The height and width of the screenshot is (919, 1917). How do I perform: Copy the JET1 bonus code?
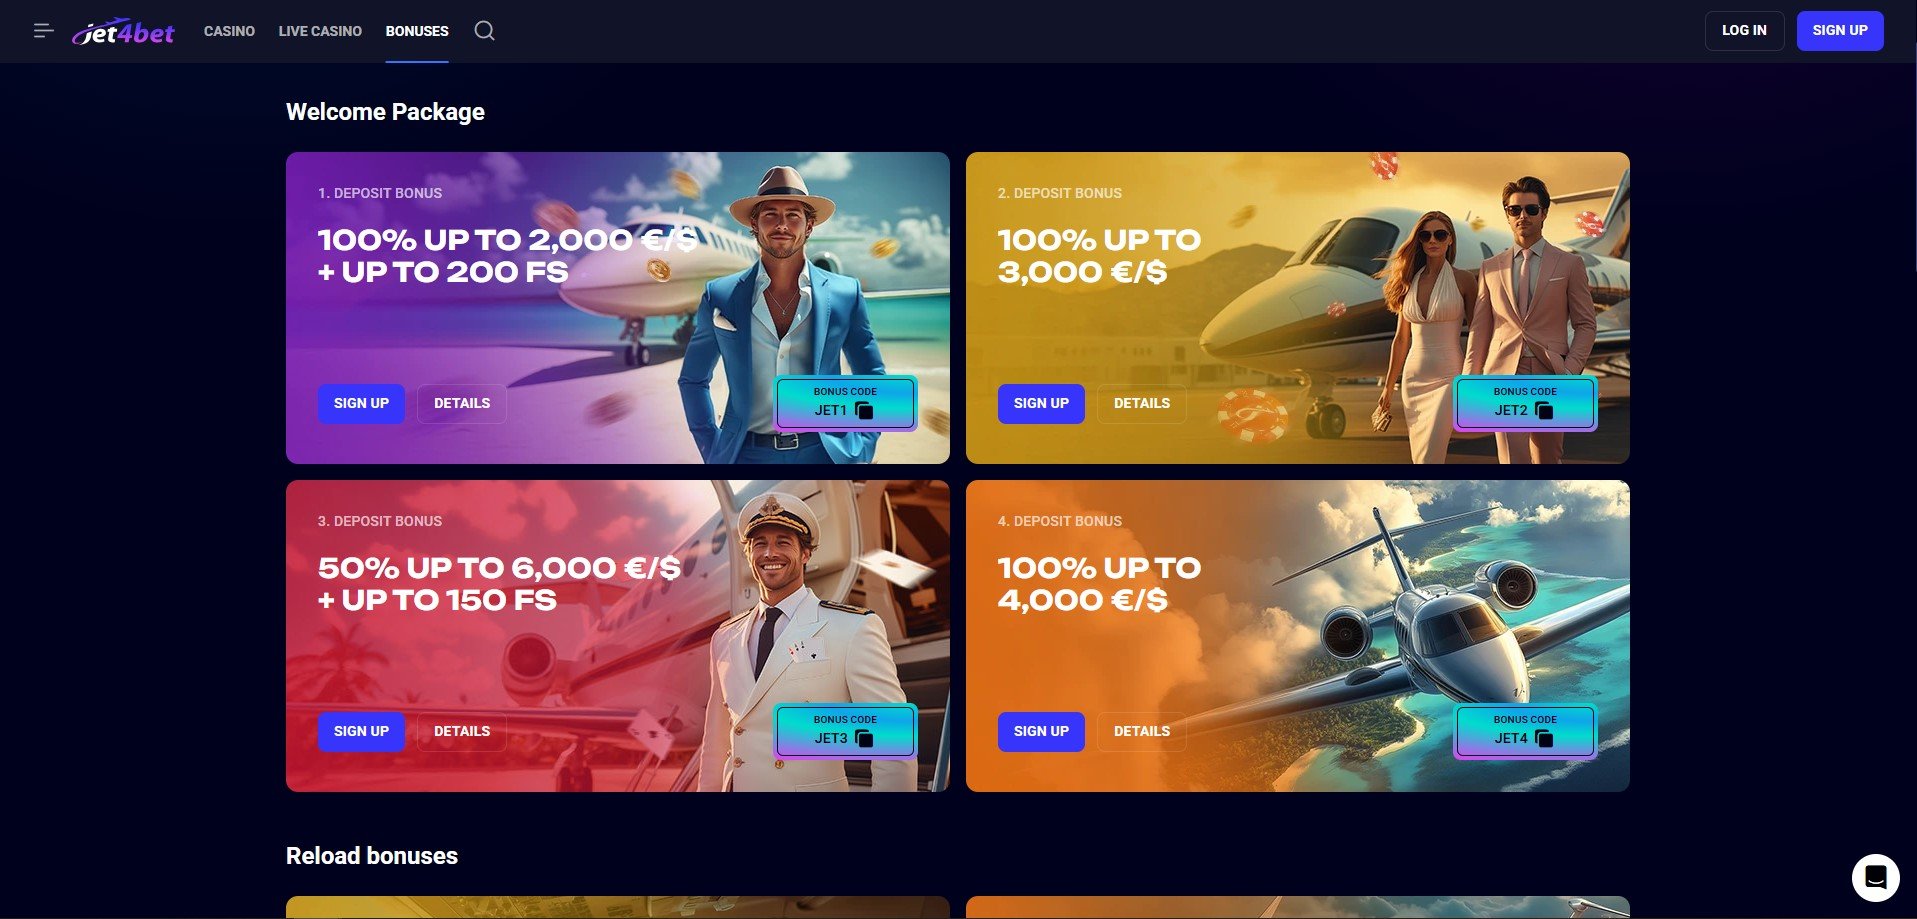865,410
